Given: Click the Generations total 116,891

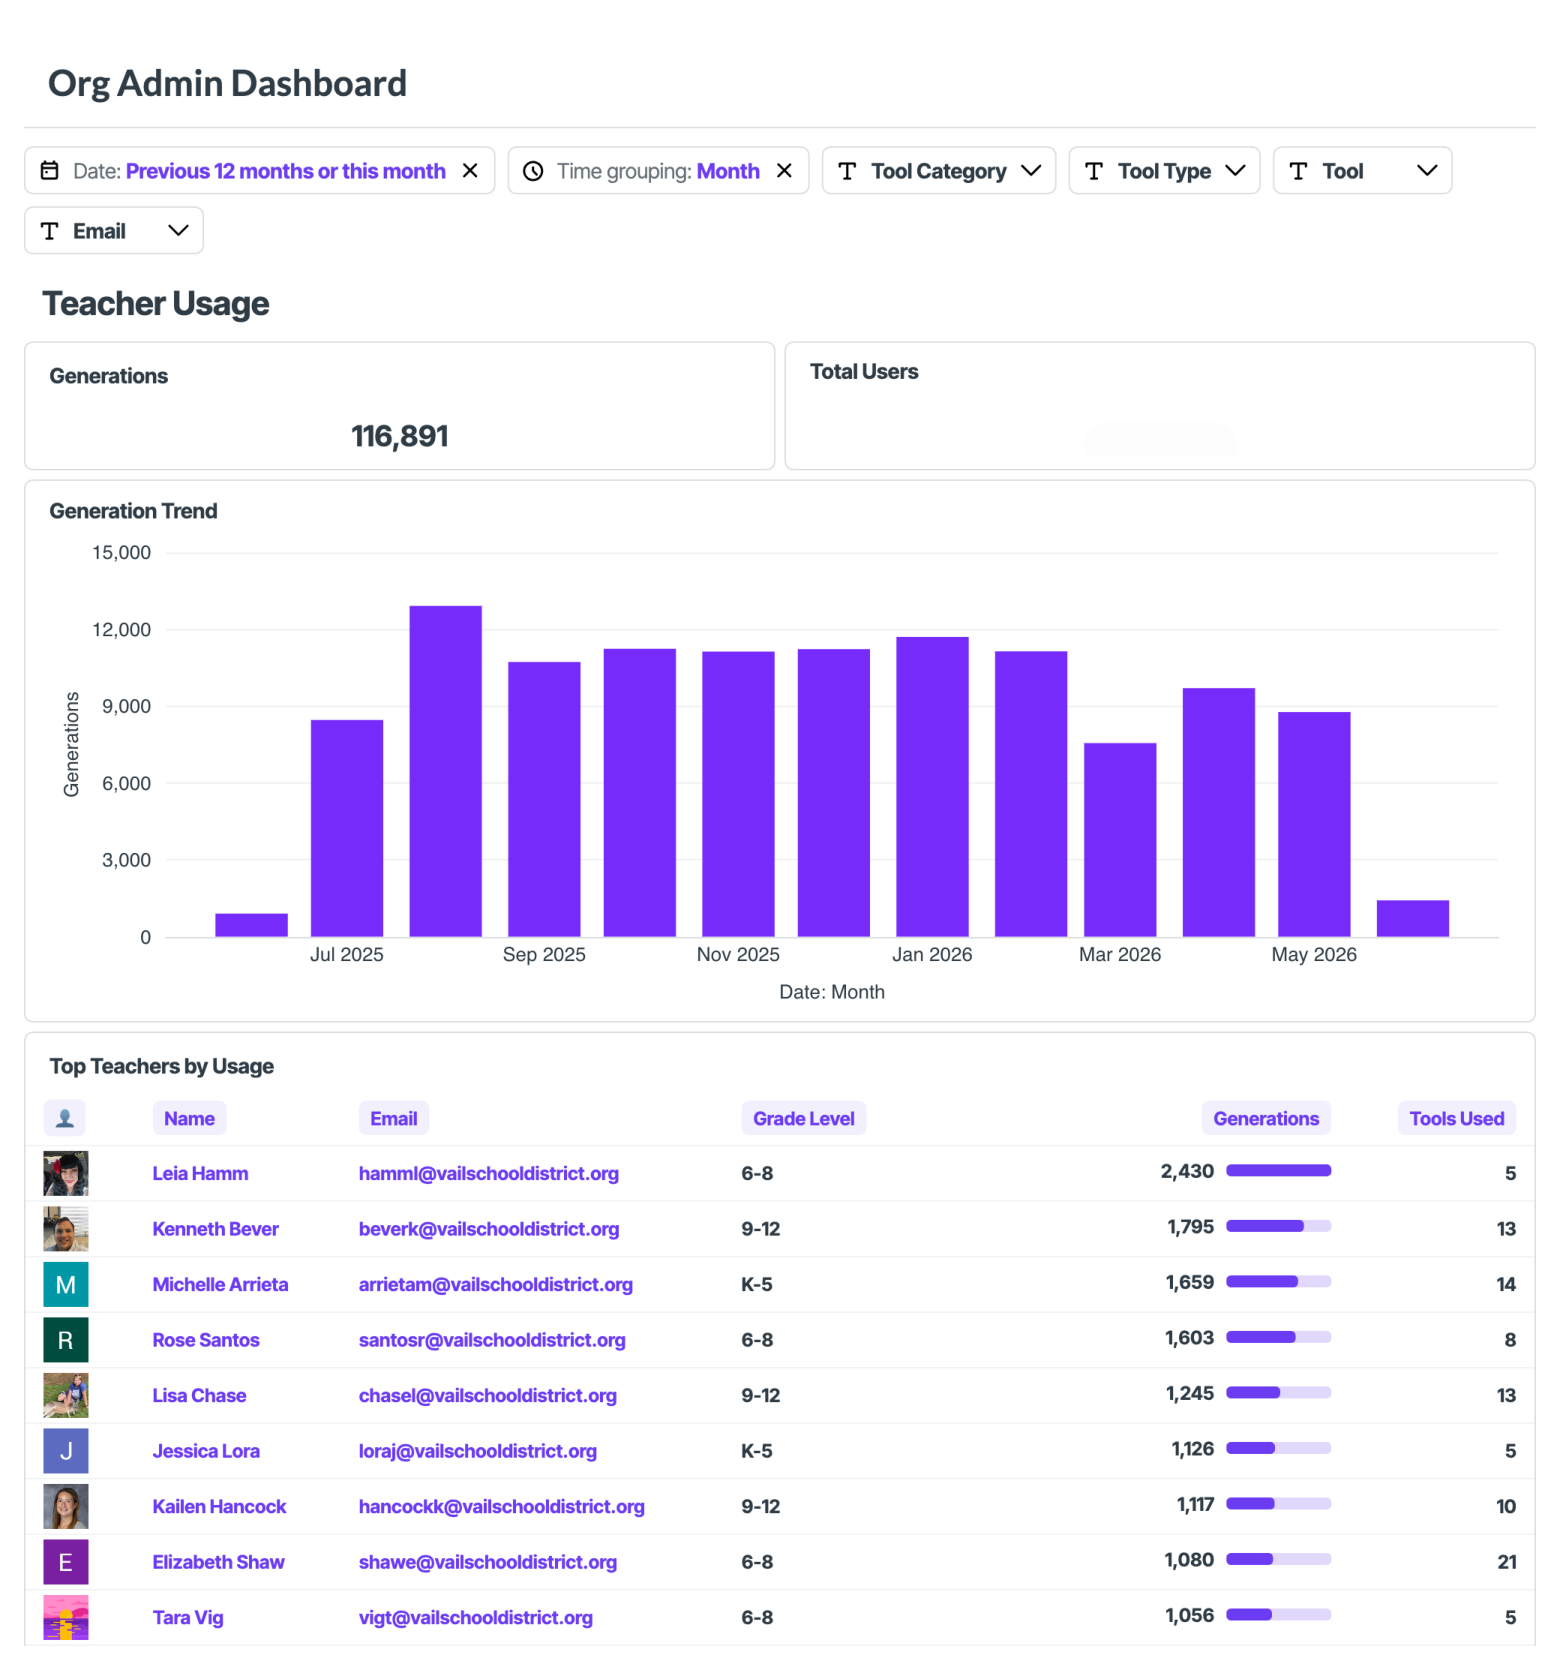Looking at the screenshot, I should pos(400,436).
